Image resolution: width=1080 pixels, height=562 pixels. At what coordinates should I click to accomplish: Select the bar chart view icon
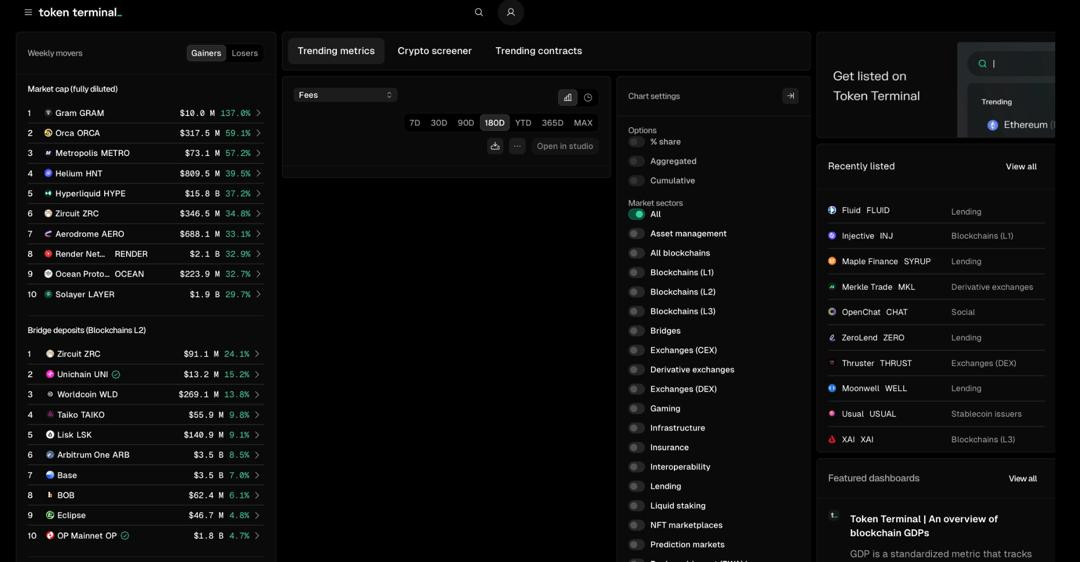click(x=568, y=97)
